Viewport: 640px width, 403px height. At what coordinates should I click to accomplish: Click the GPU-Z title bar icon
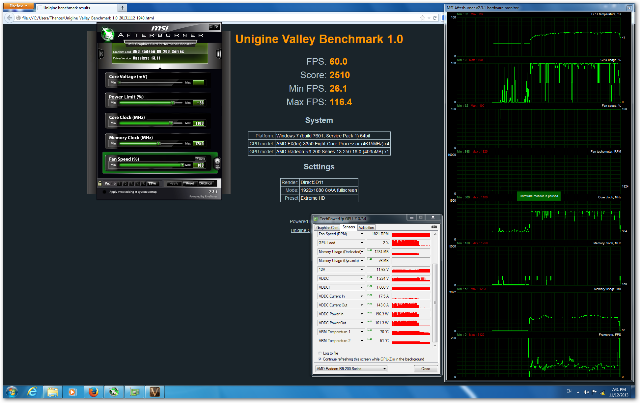point(316,218)
